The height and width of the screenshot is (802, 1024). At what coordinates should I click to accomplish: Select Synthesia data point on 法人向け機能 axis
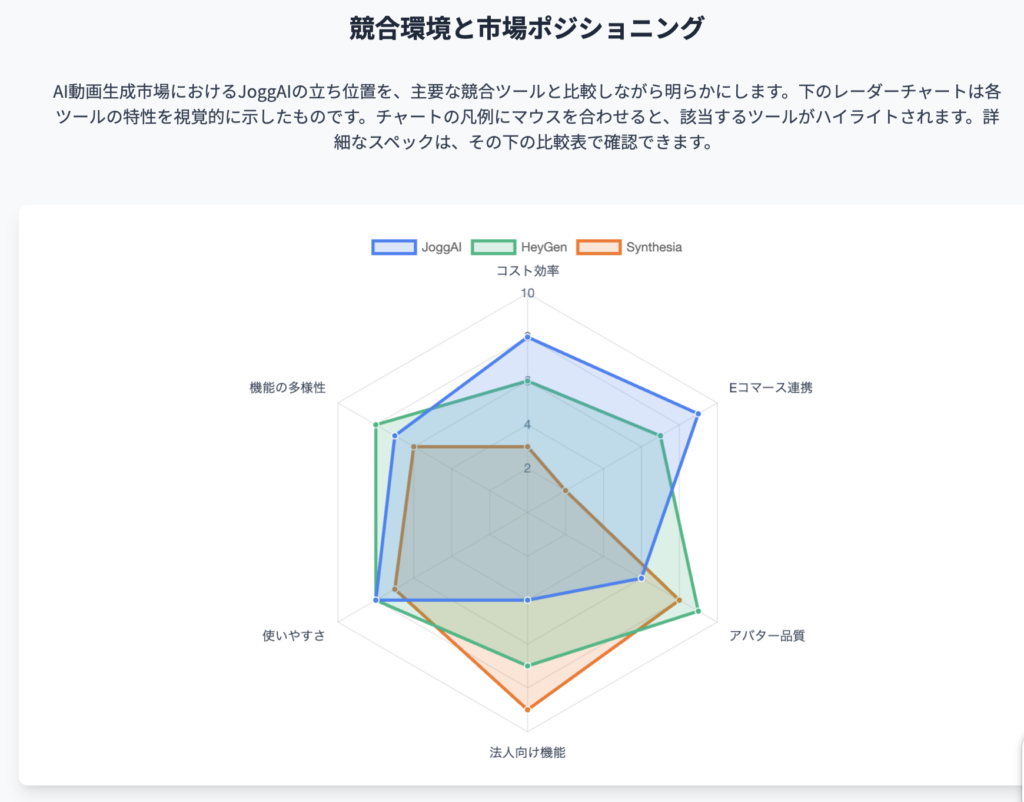[528, 709]
